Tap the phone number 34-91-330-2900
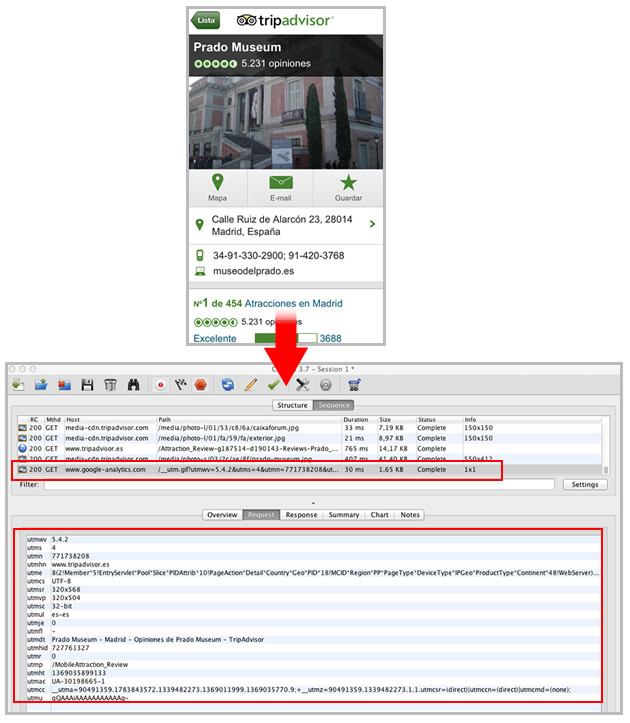This screenshot has height=723, width=630. pyautogui.click(x=247, y=255)
